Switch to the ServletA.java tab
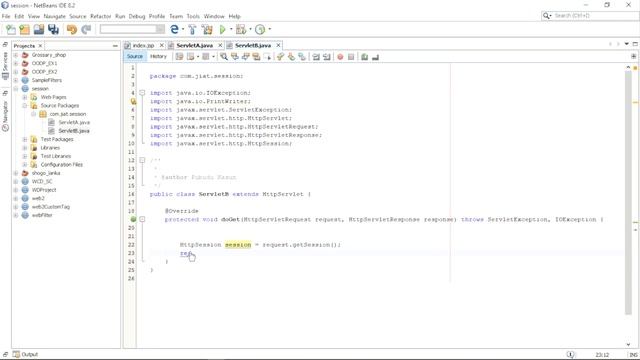 click(195, 45)
